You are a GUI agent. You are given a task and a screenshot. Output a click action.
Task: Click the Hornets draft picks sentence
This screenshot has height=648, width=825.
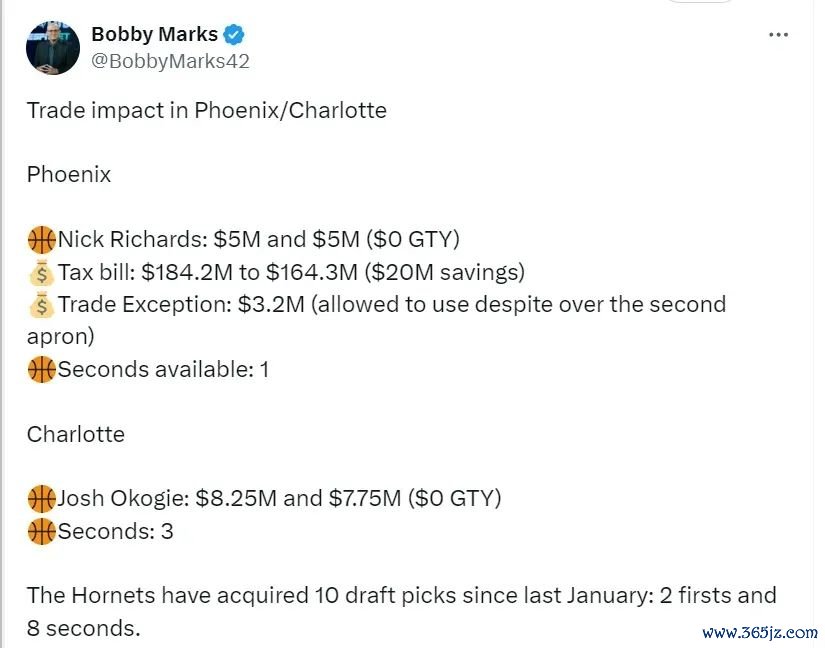[x=401, y=612]
